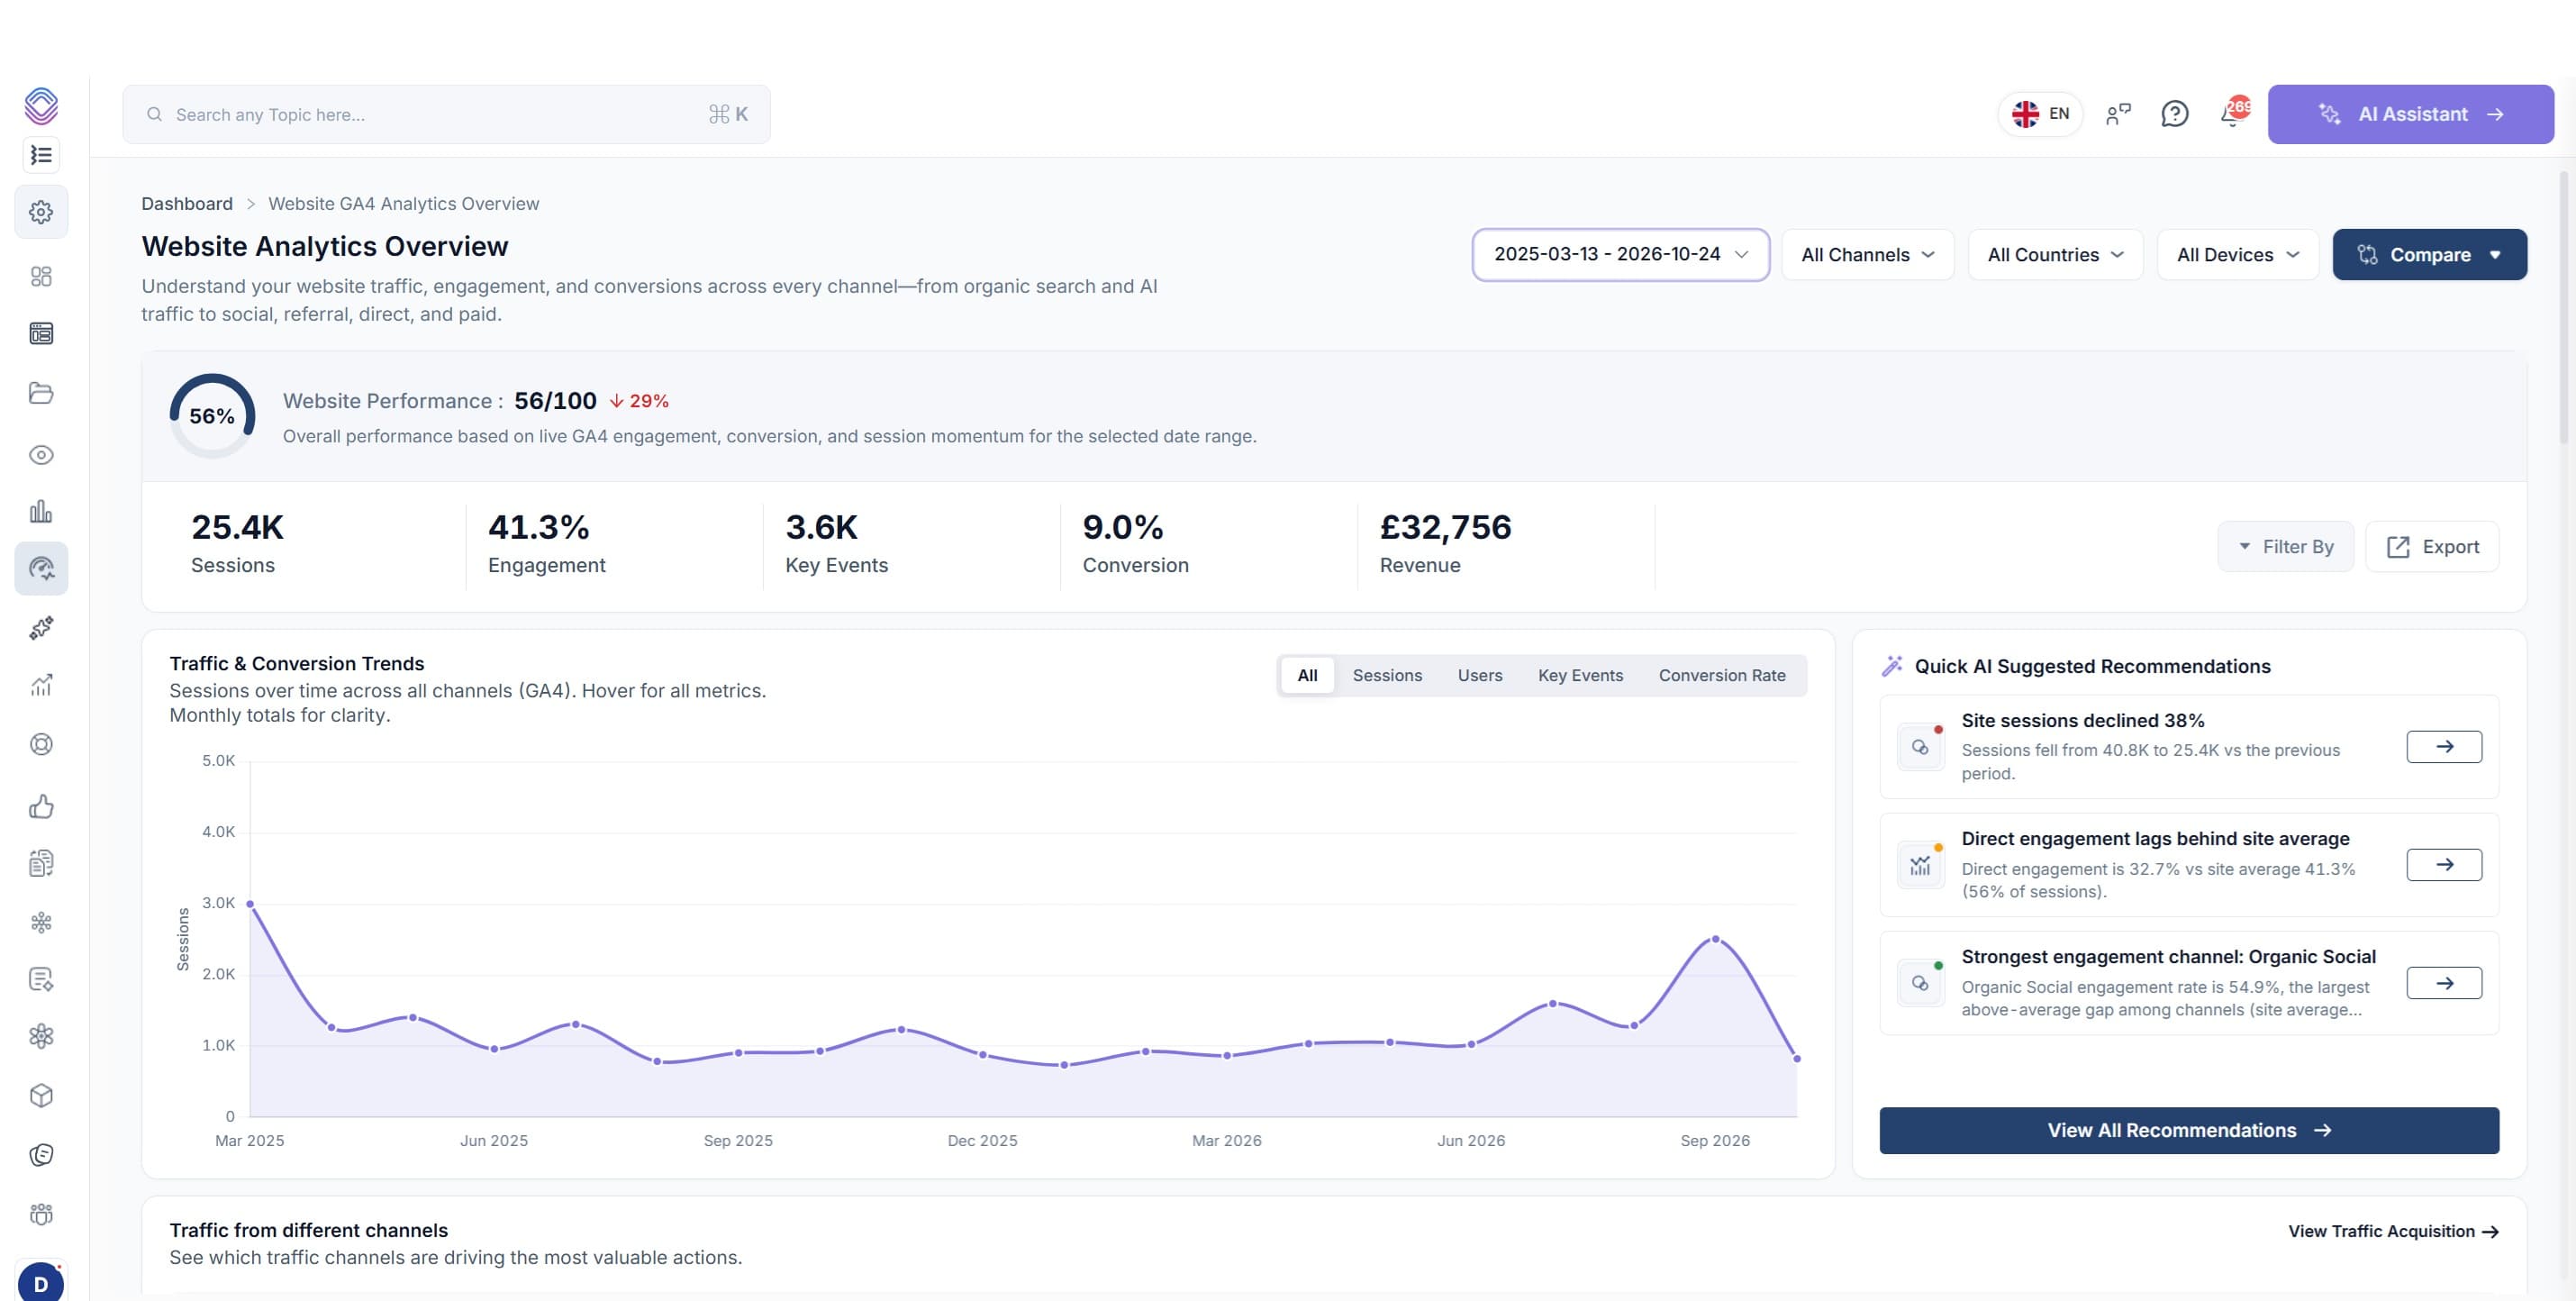
Task: Click the sparkle stars sidebar icon
Action: pyautogui.click(x=41, y=628)
